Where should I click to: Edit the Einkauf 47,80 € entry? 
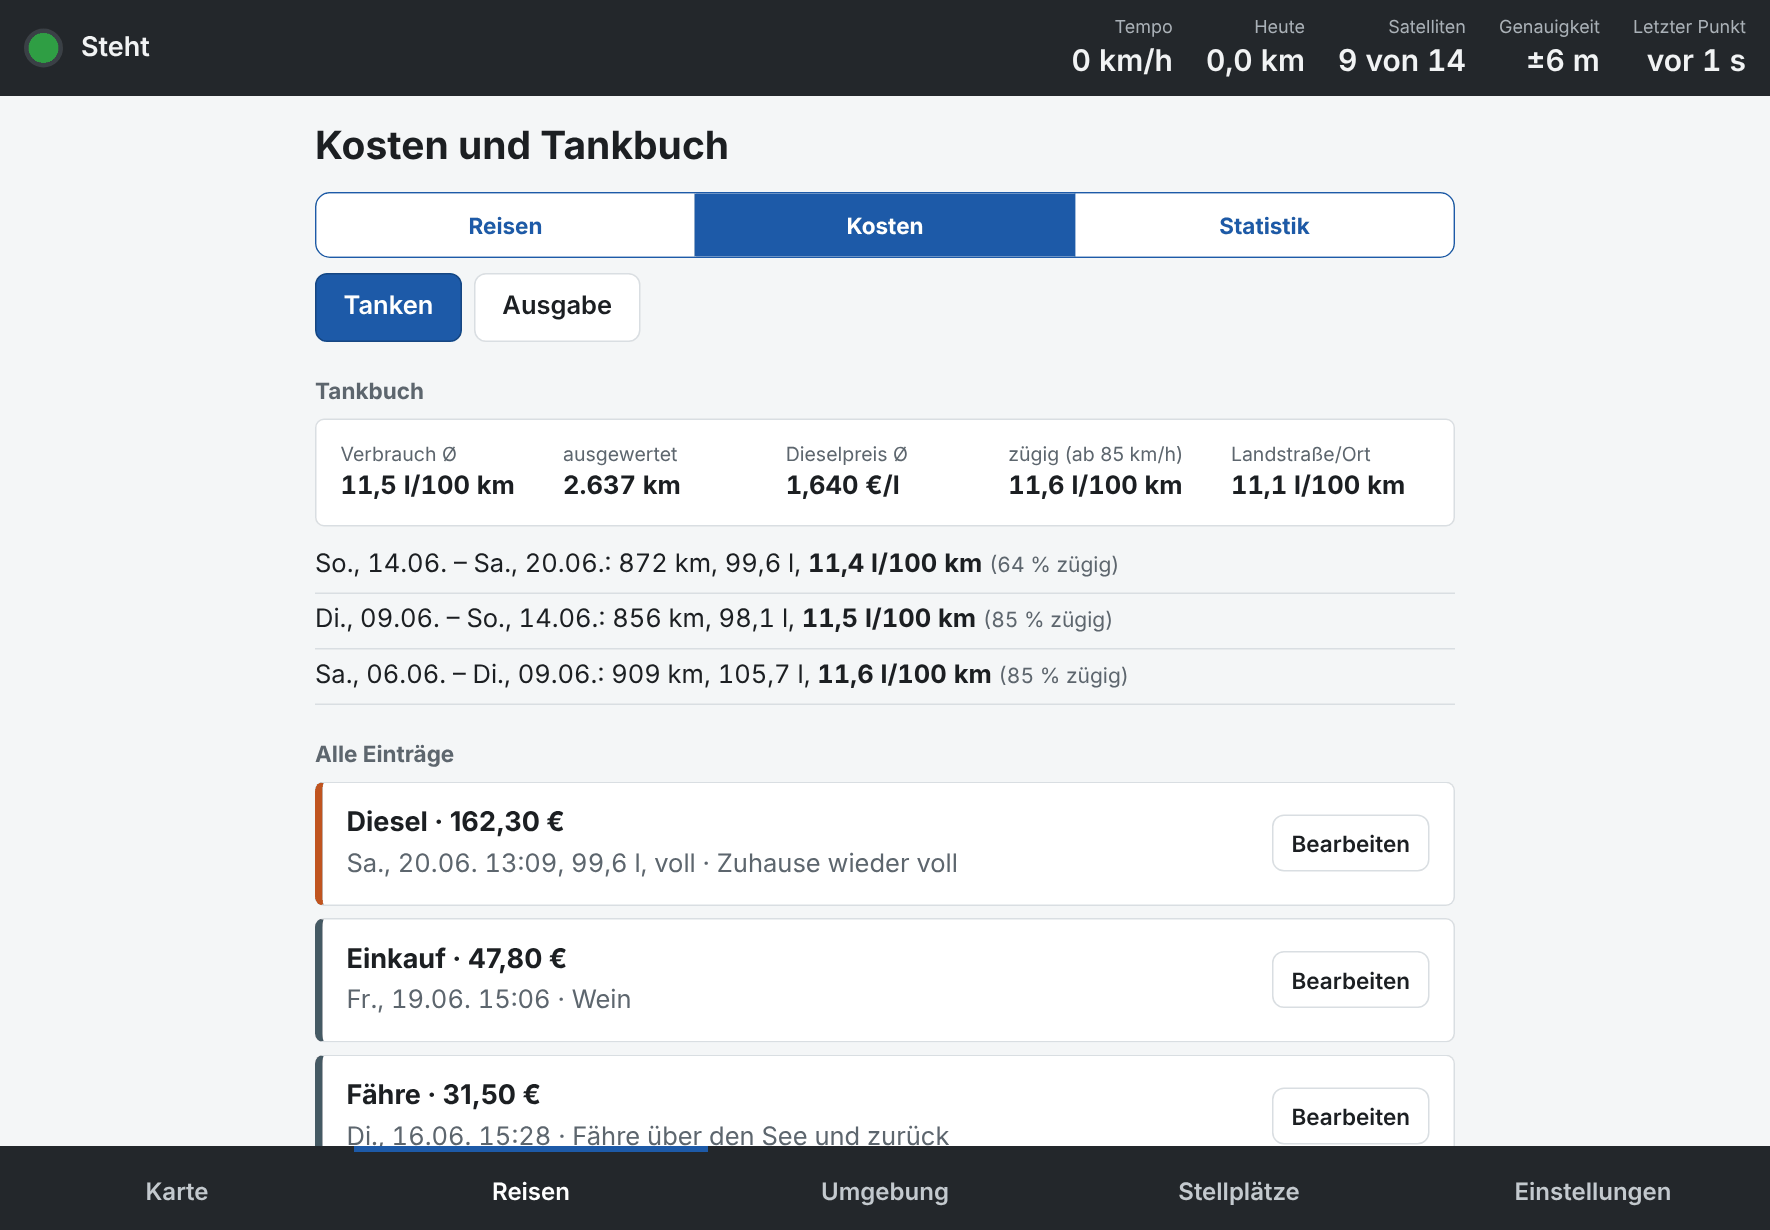[1350, 980]
